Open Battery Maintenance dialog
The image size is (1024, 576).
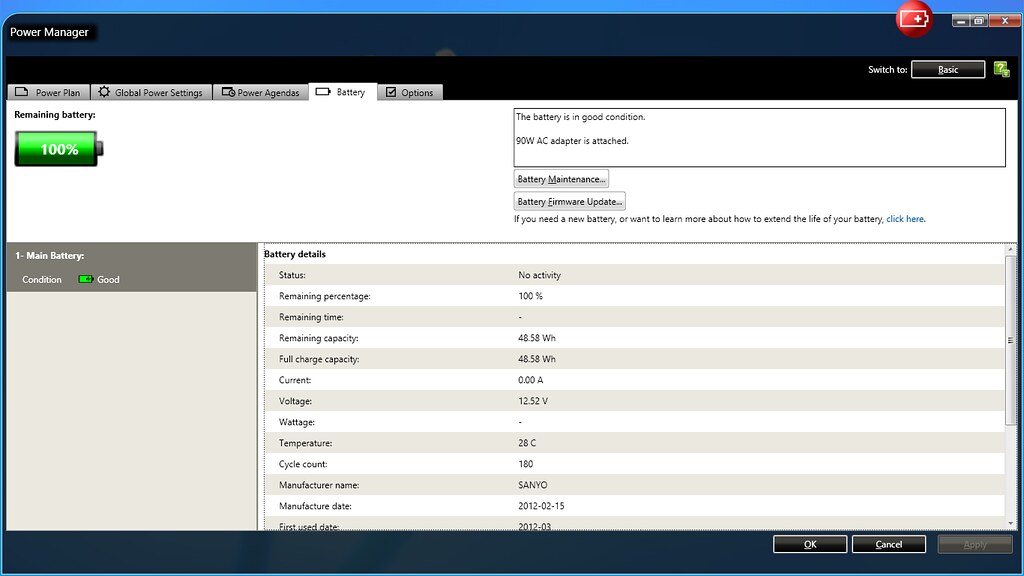pyautogui.click(x=561, y=179)
